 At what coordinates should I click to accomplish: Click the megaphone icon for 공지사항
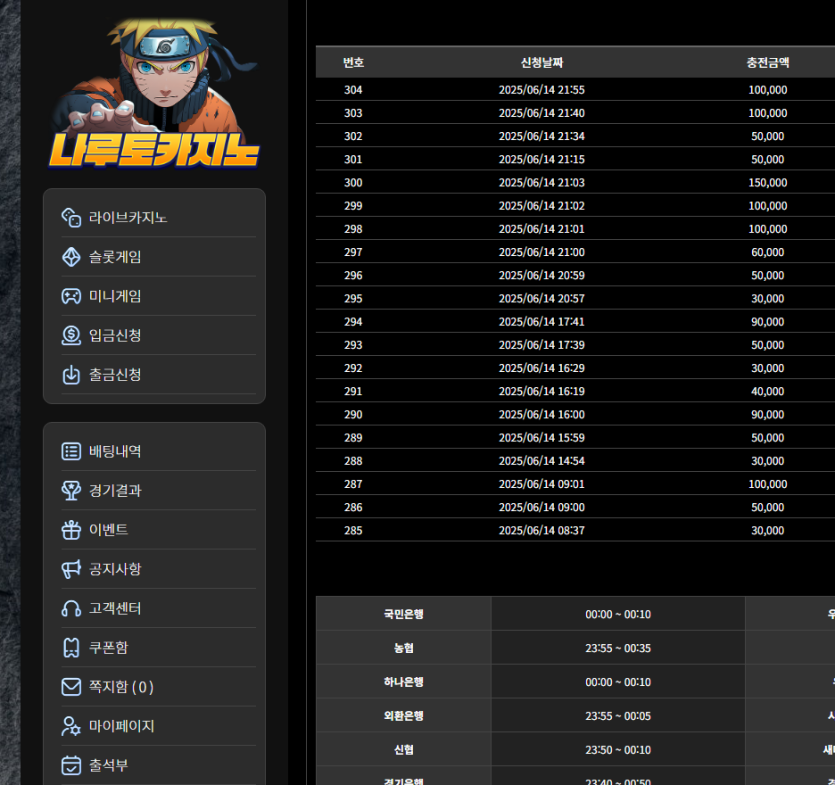pos(71,569)
